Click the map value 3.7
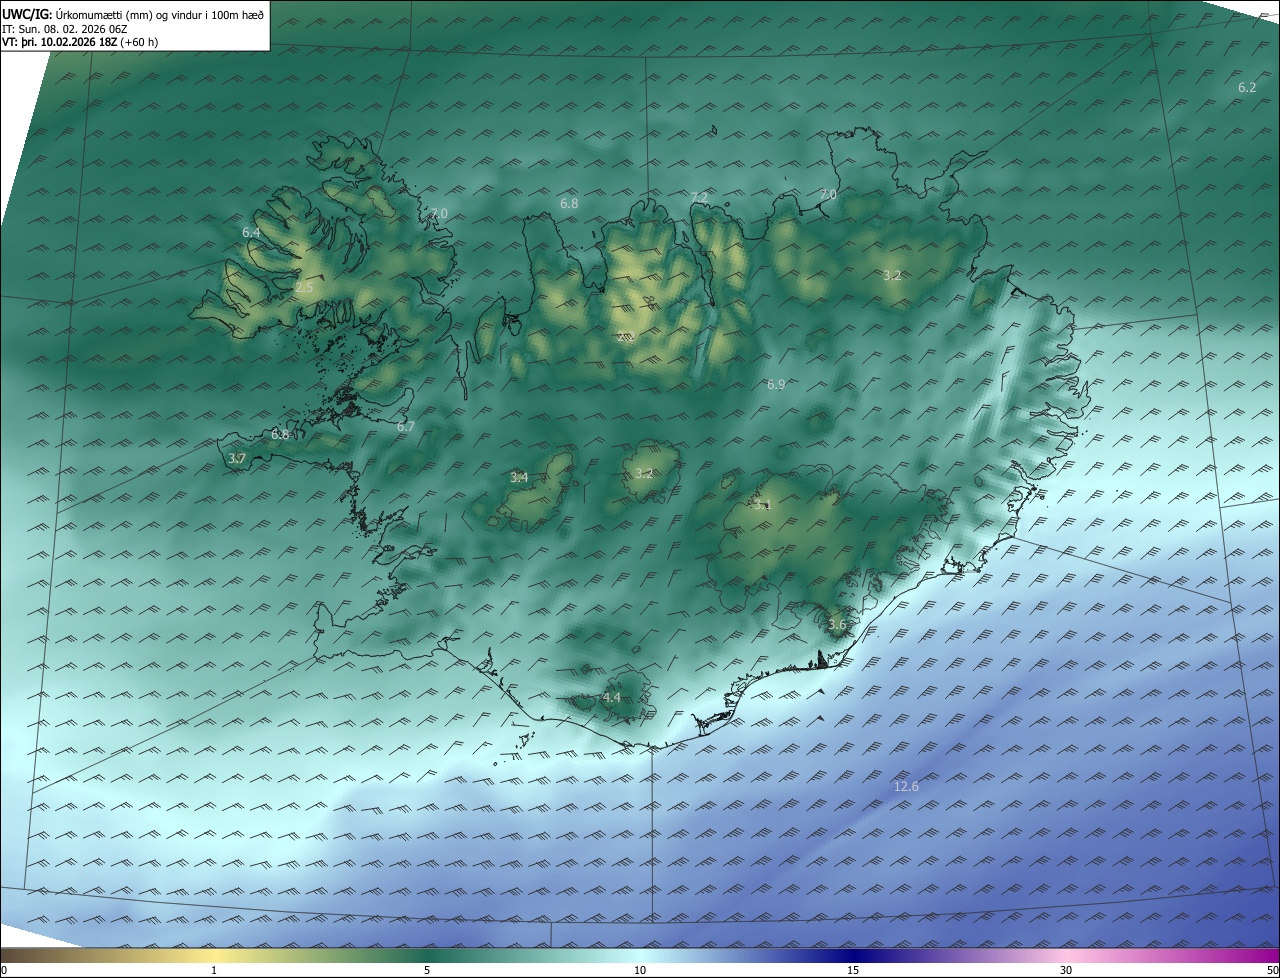 coord(237,458)
